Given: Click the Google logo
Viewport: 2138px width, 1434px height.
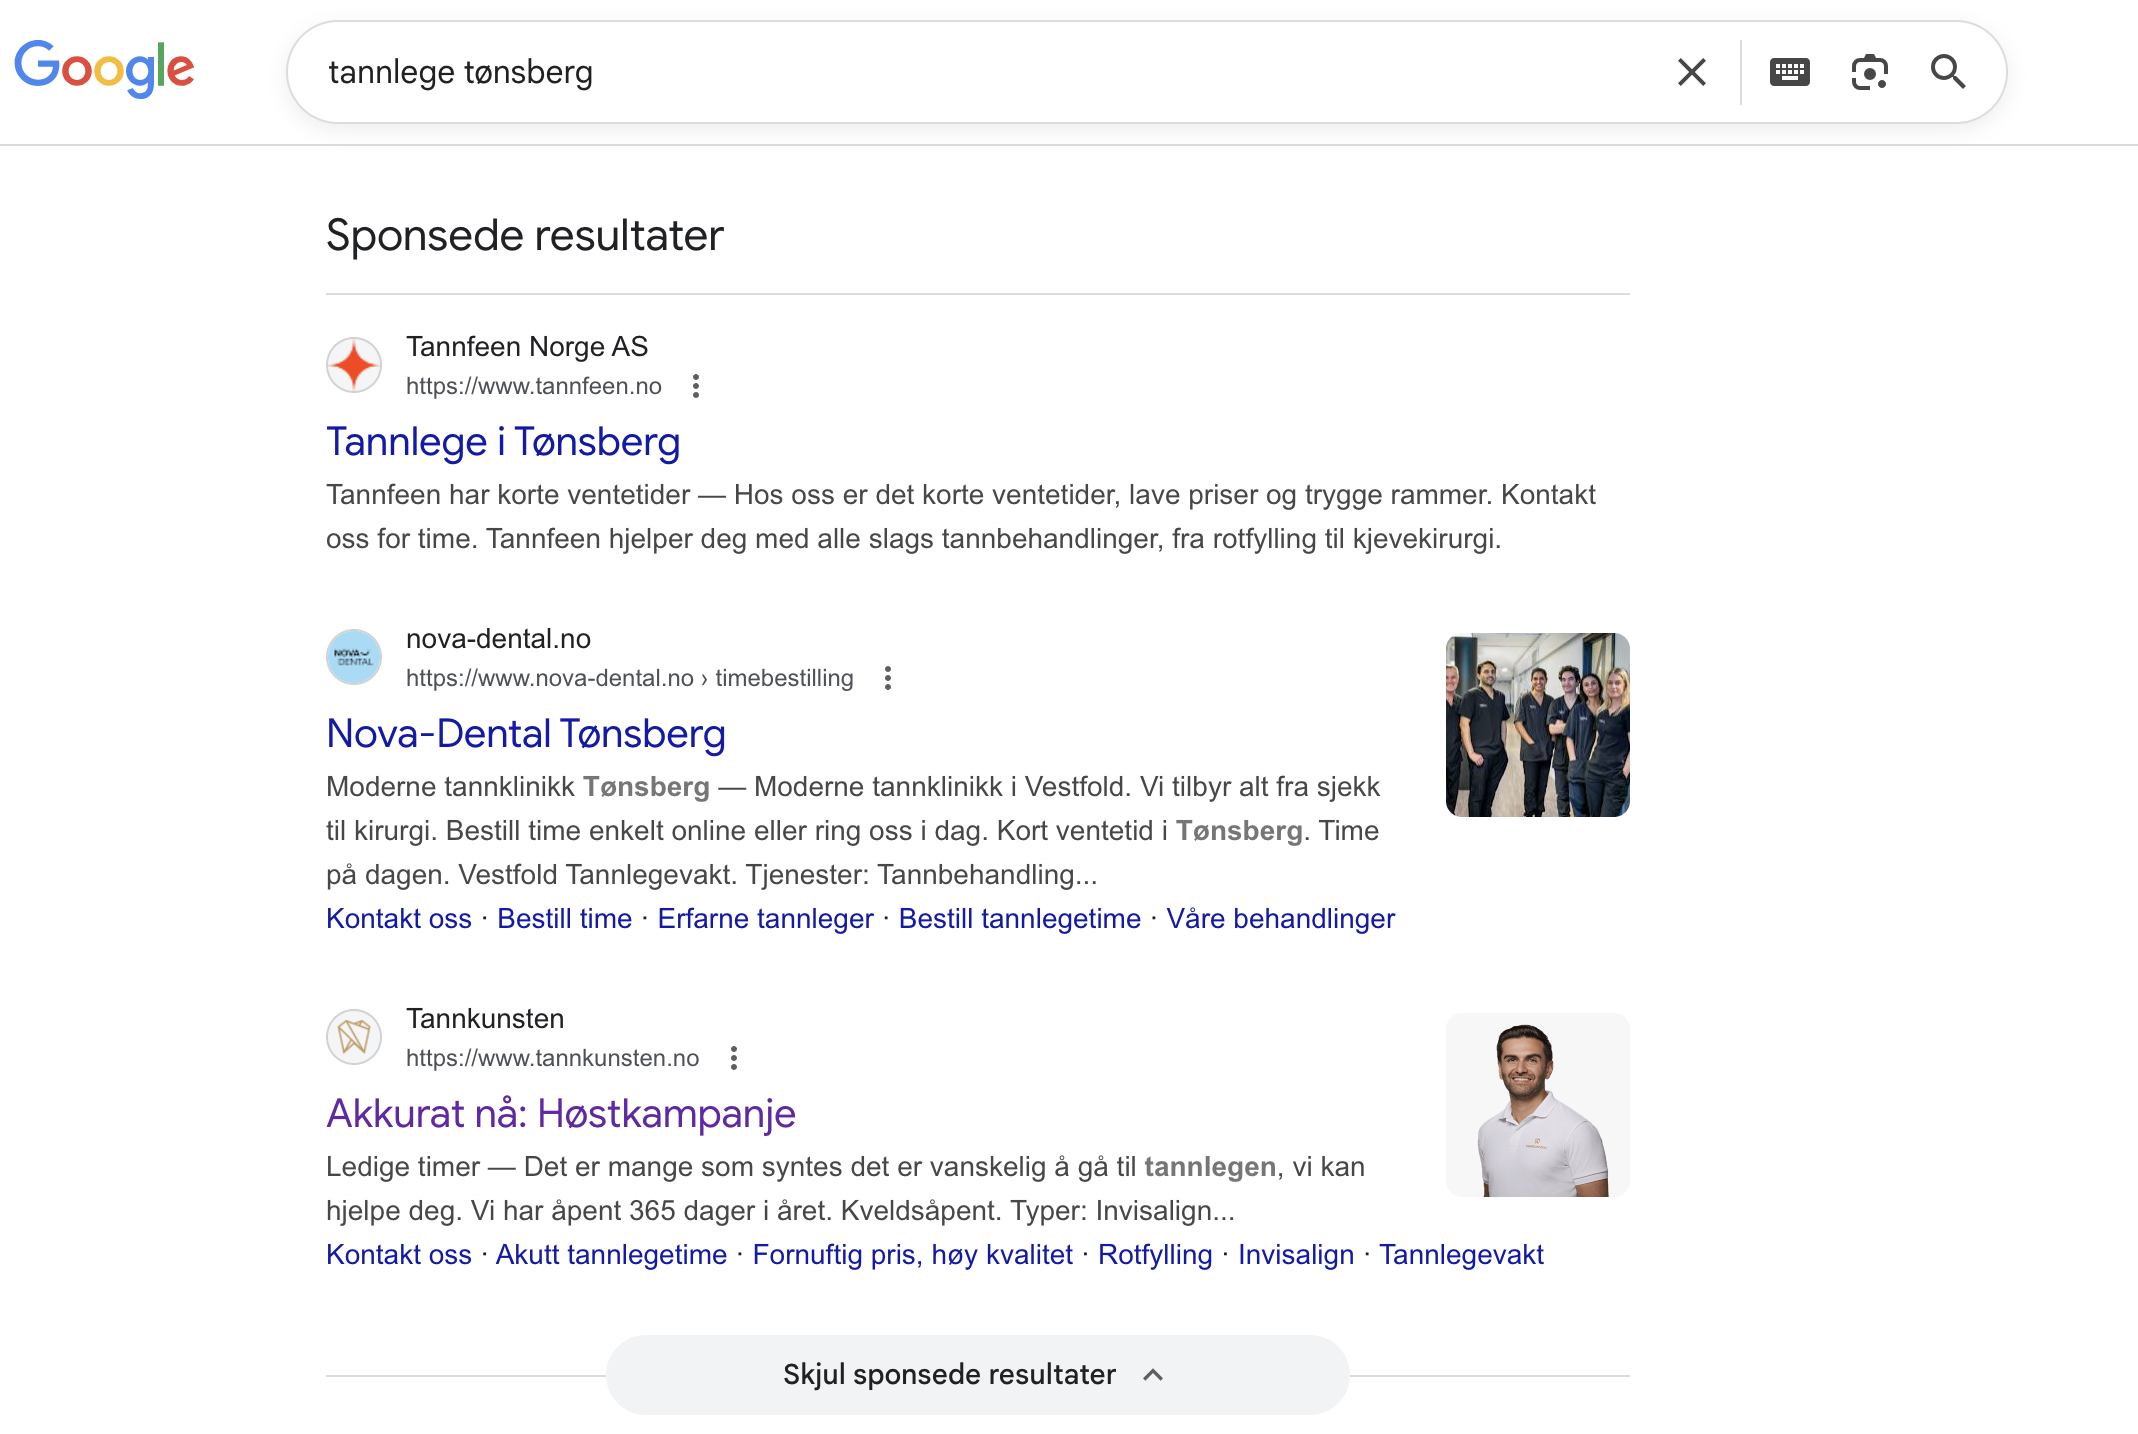Looking at the screenshot, I should pyautogui.click(x=104, y=68).
